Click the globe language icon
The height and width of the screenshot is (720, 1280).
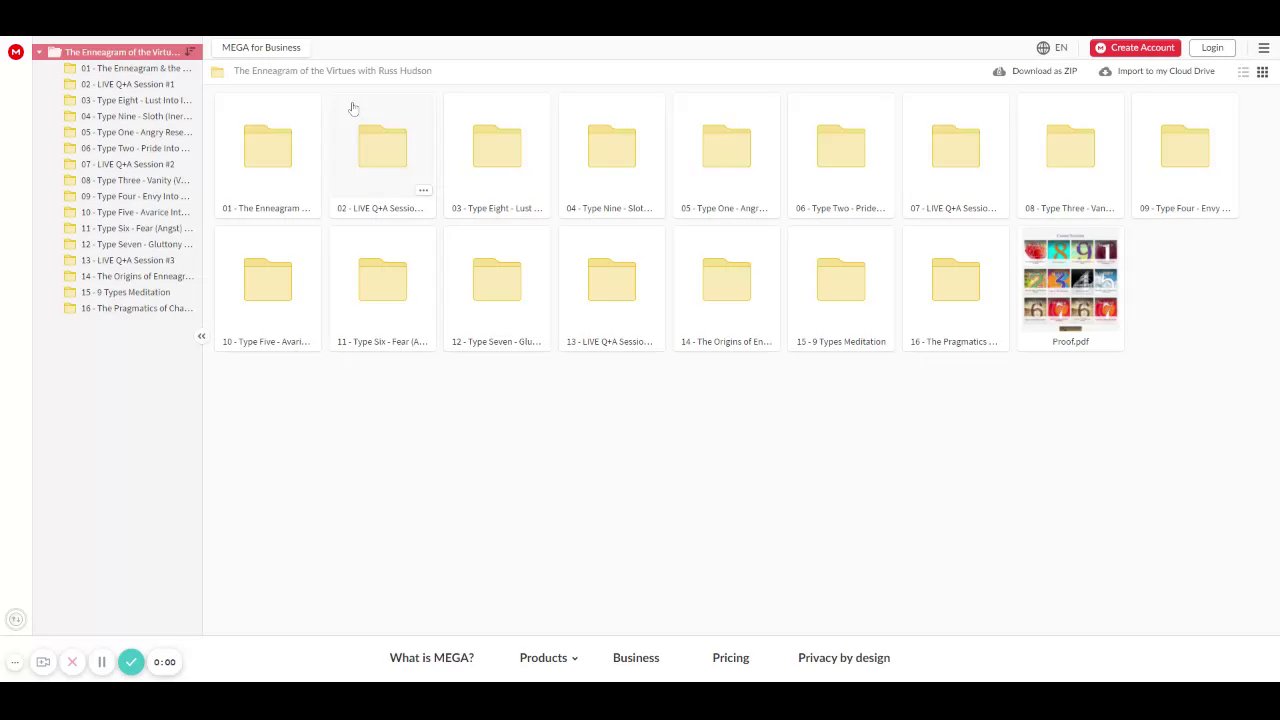[1043, 48]
